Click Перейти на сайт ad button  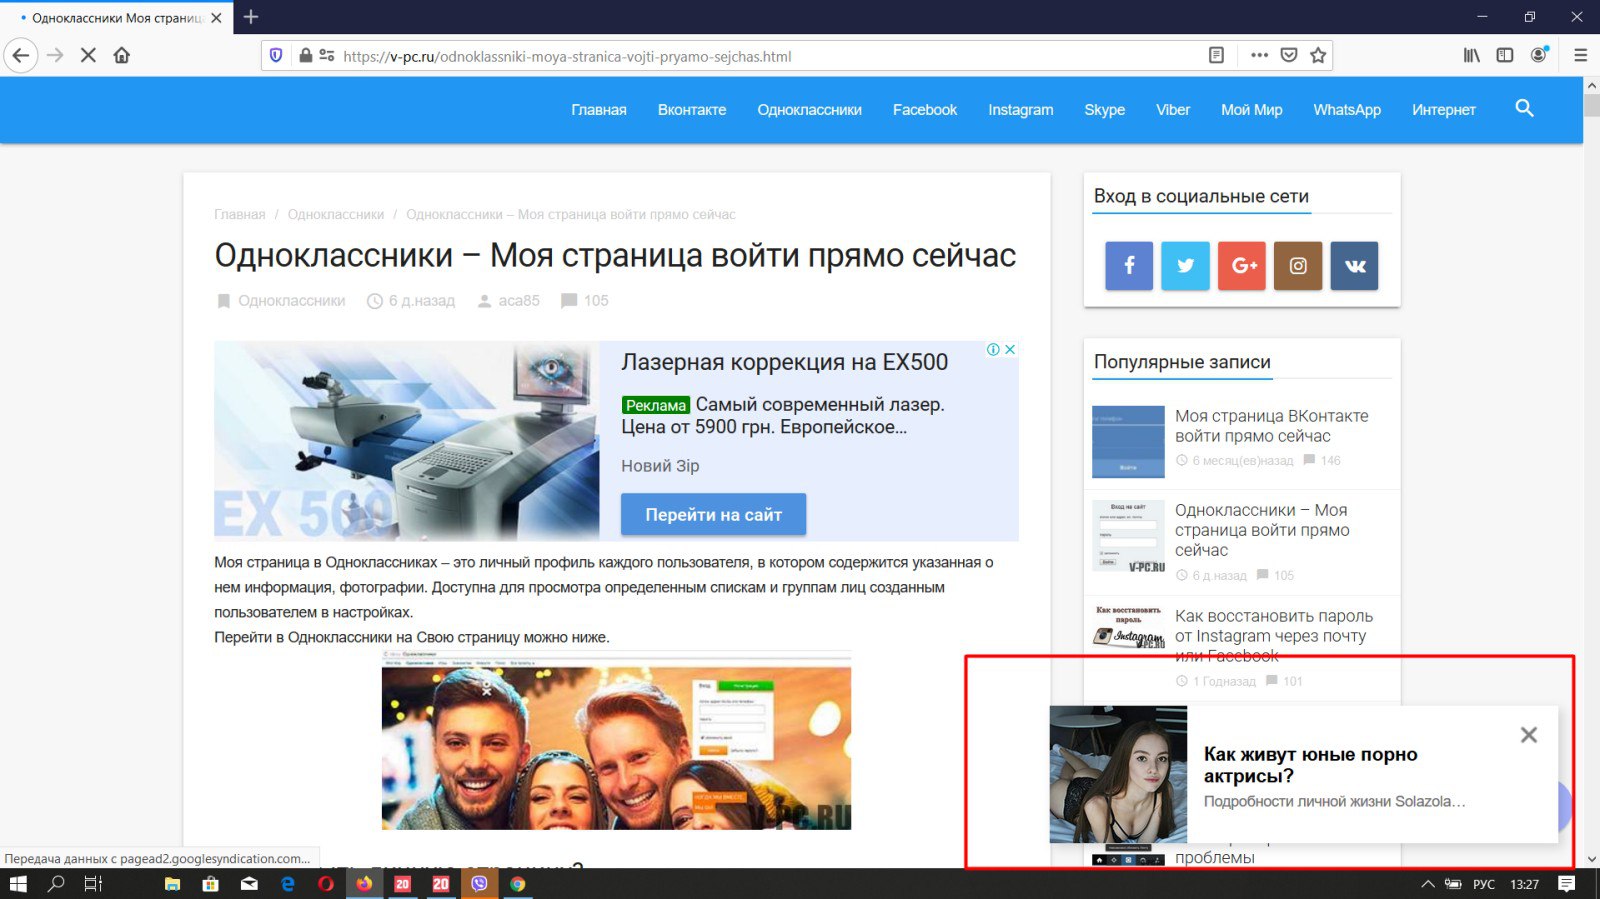713,515
